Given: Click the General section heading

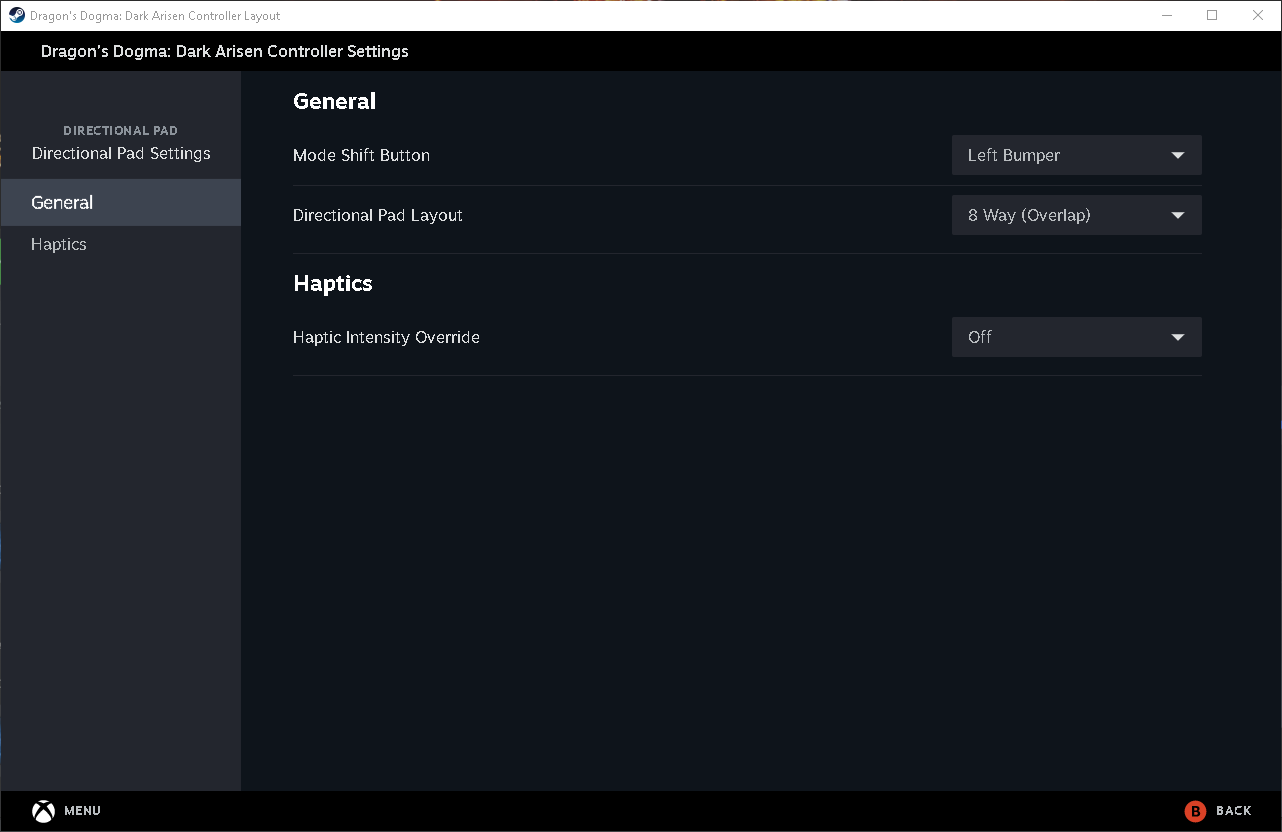Looking at the screenshot, I should pos(334,101).
